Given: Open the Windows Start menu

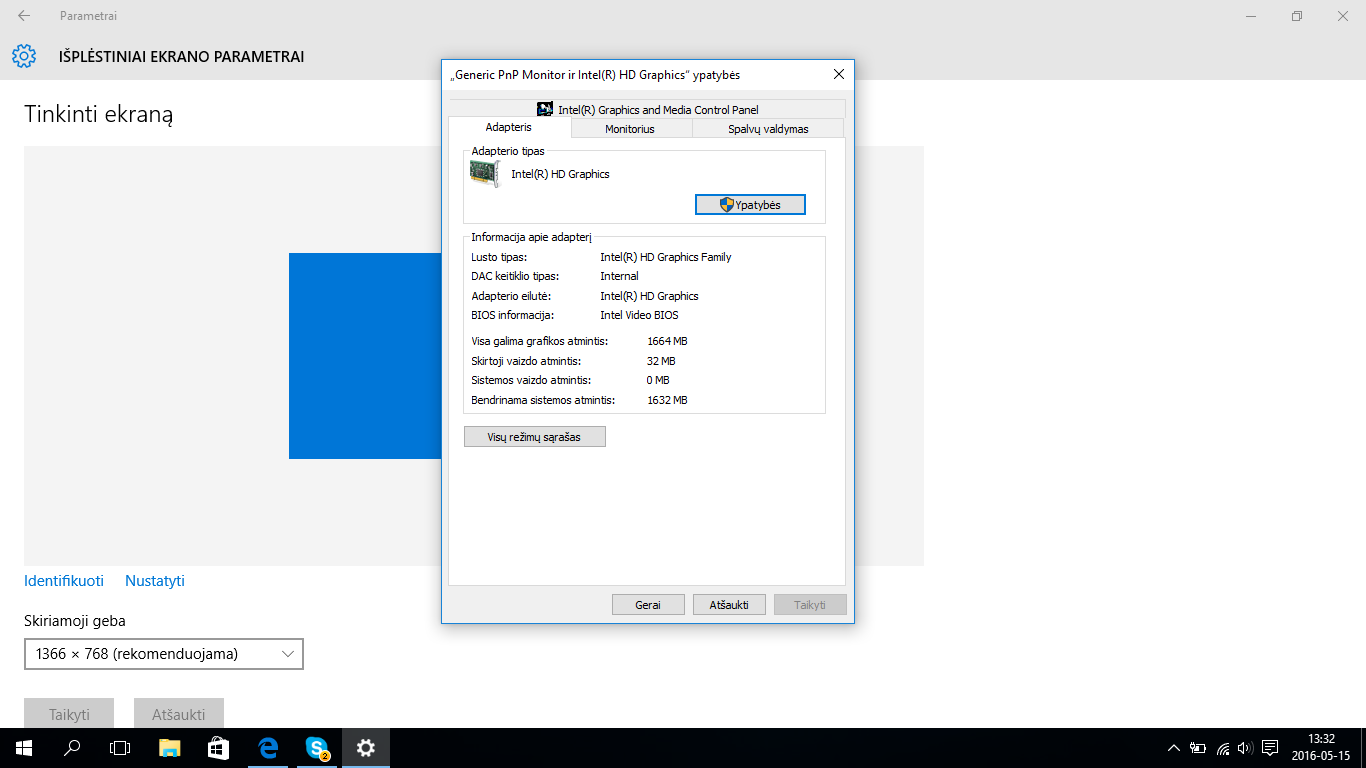Looking at the screenshot, I should (x=23, y=747).
